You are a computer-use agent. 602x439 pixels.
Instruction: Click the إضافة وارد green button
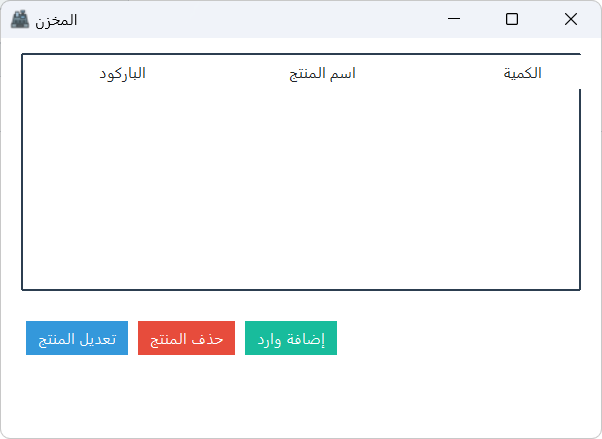pyautogui.click(x=291, y=338)
